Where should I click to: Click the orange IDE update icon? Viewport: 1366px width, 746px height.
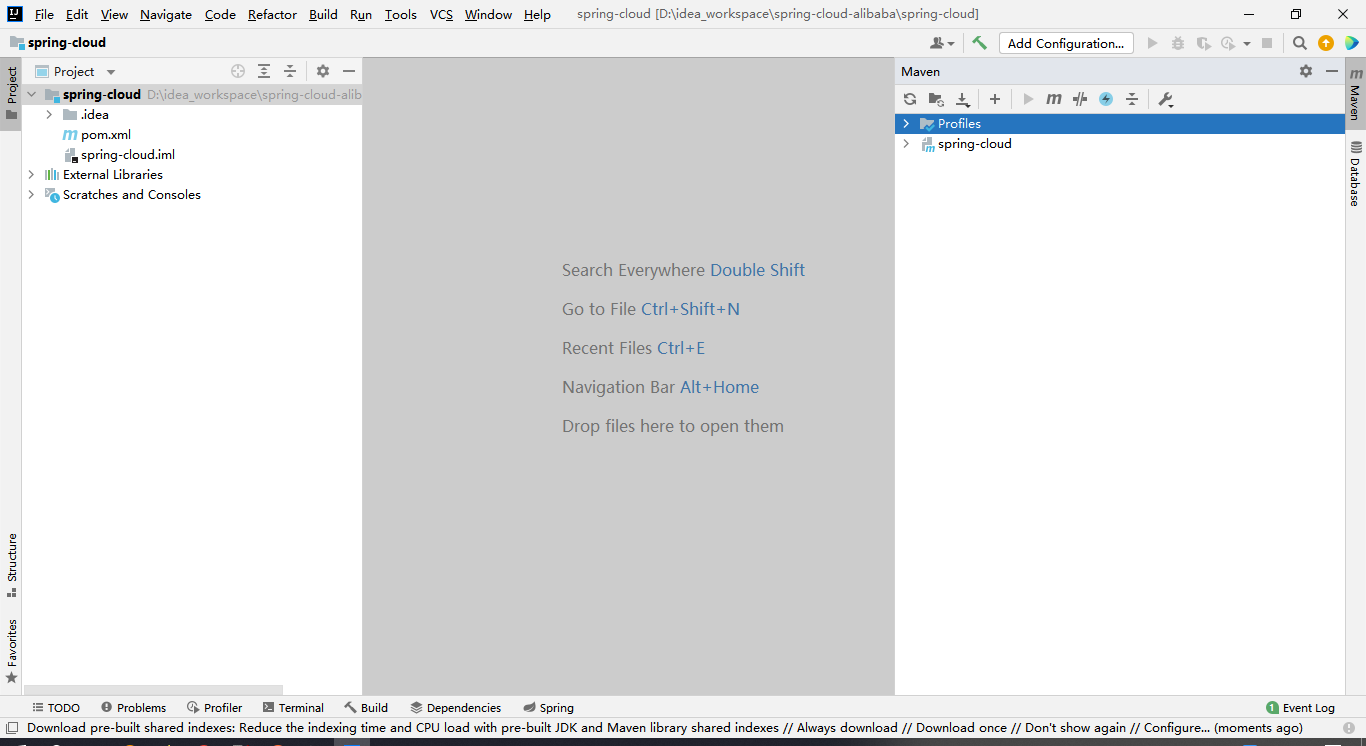click(x=1326, y=43)
